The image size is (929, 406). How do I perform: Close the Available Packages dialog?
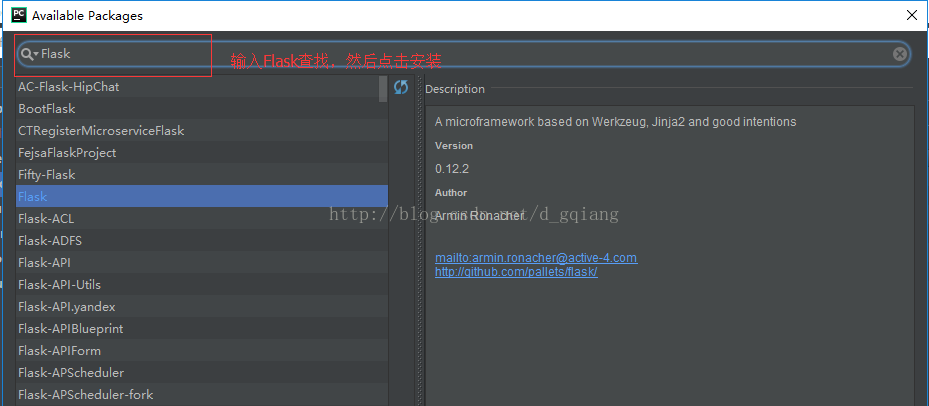(911, 15)
